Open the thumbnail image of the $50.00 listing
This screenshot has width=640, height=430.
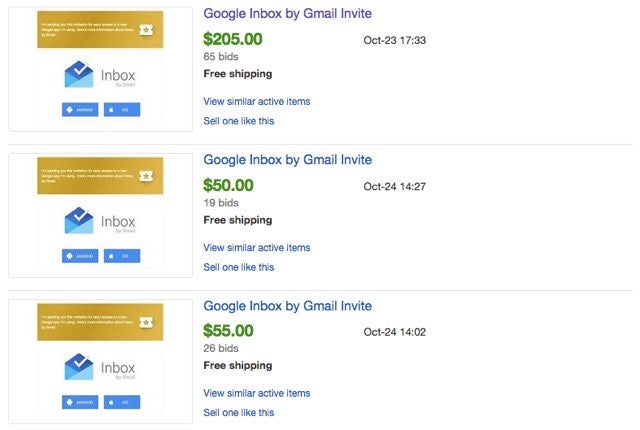pyautogui.click(x=100, y=215)
